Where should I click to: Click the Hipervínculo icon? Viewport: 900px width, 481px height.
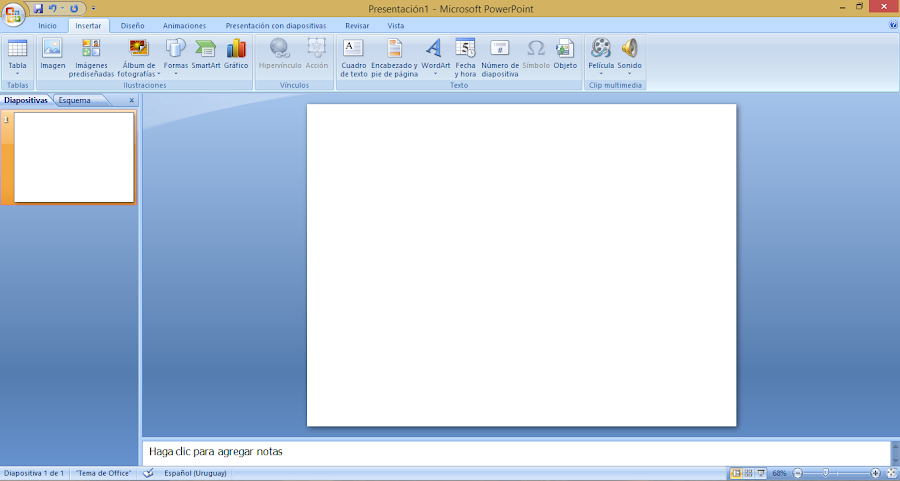pos(280,48)
